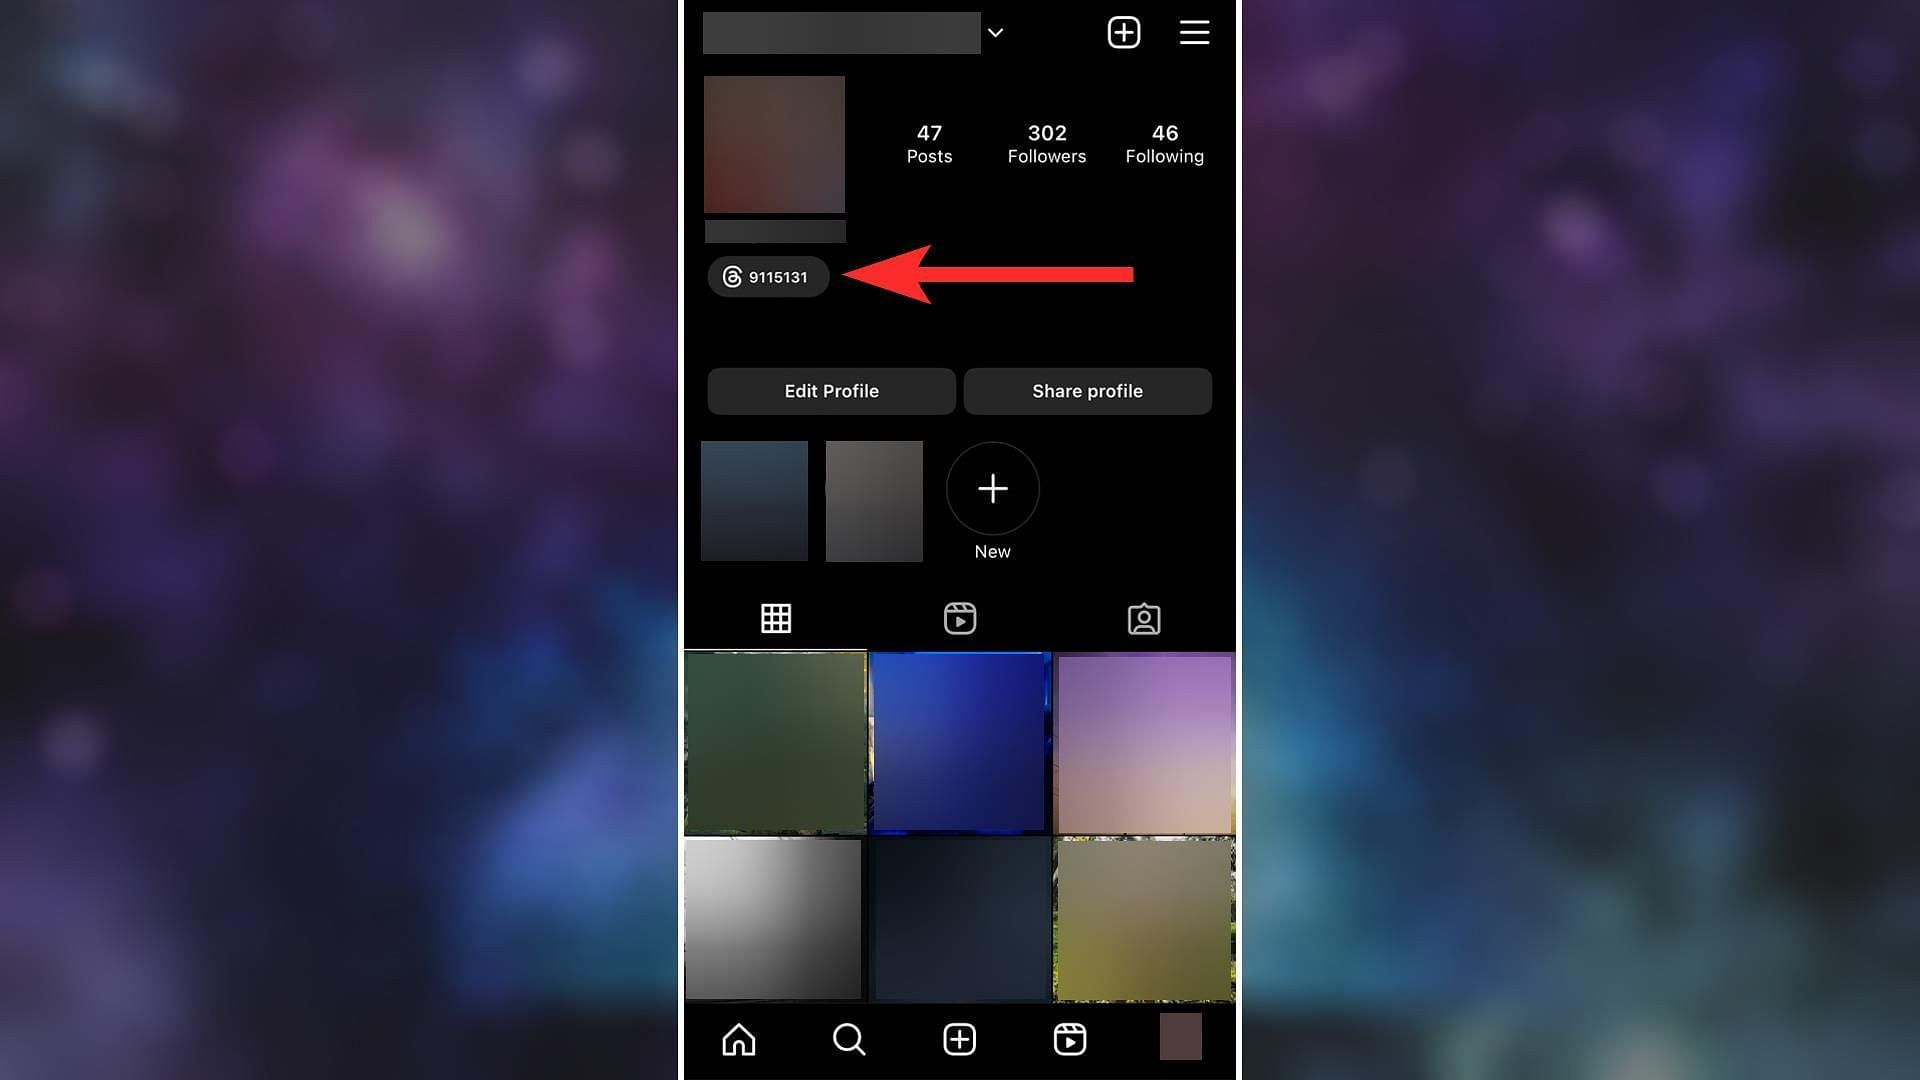This screenshot has height=1080, width=1920.
Task: Switch to the Tagged posts tab
Action: click(1142, 617)
